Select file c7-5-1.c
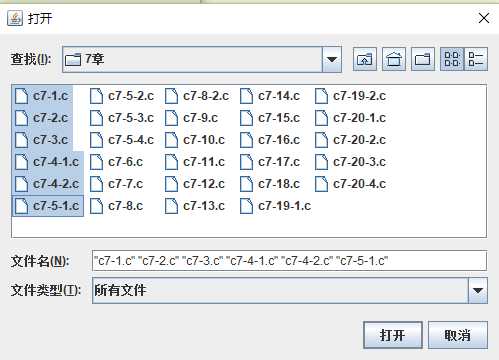Image resolution: width=499 pixels, height=360 pixels. point(48,206)
